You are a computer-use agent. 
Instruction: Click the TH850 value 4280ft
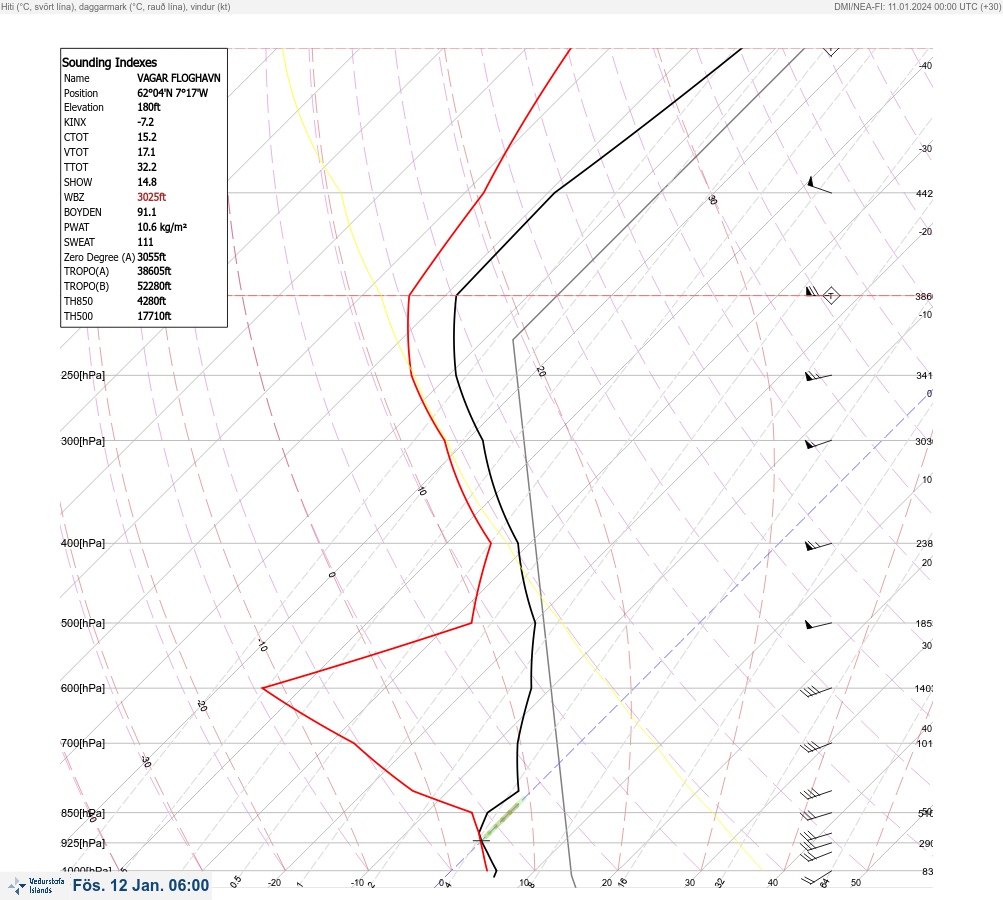[x=152, y=301]
